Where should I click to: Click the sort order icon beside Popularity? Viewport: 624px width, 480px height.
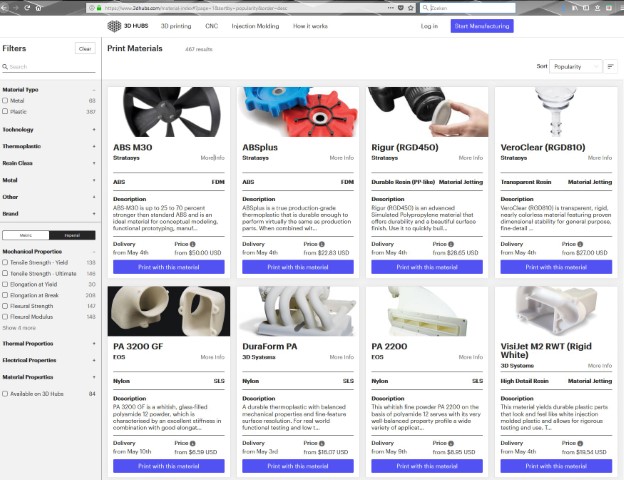tap(611, 66)
